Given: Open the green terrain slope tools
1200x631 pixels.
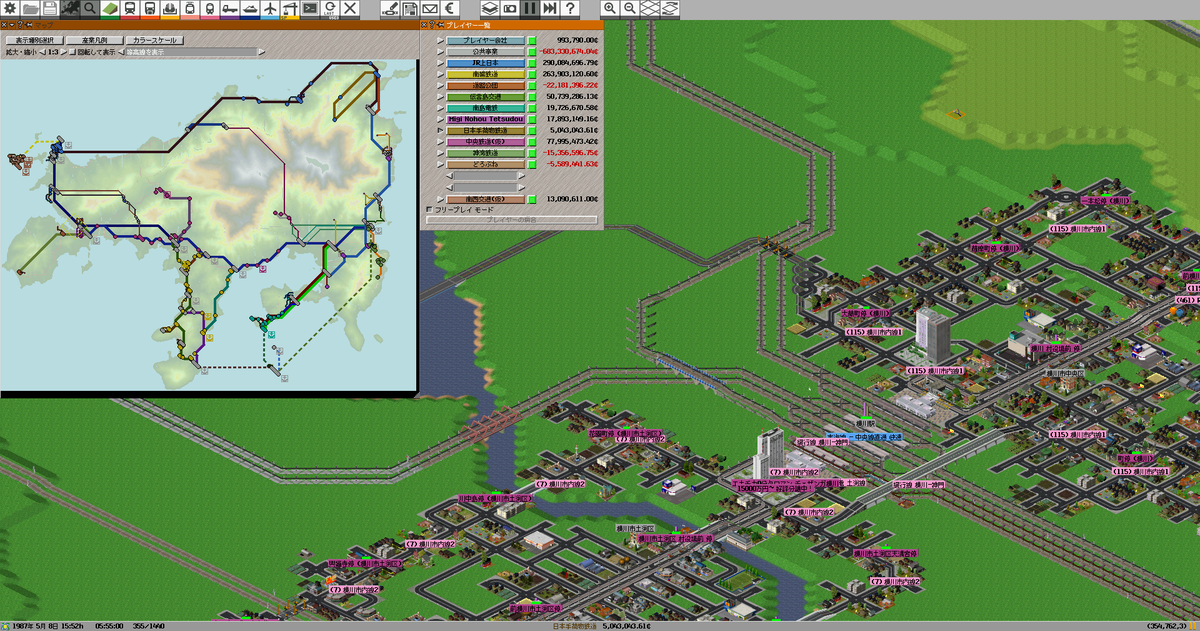Looking at the screenshot, I should point(110,10).
